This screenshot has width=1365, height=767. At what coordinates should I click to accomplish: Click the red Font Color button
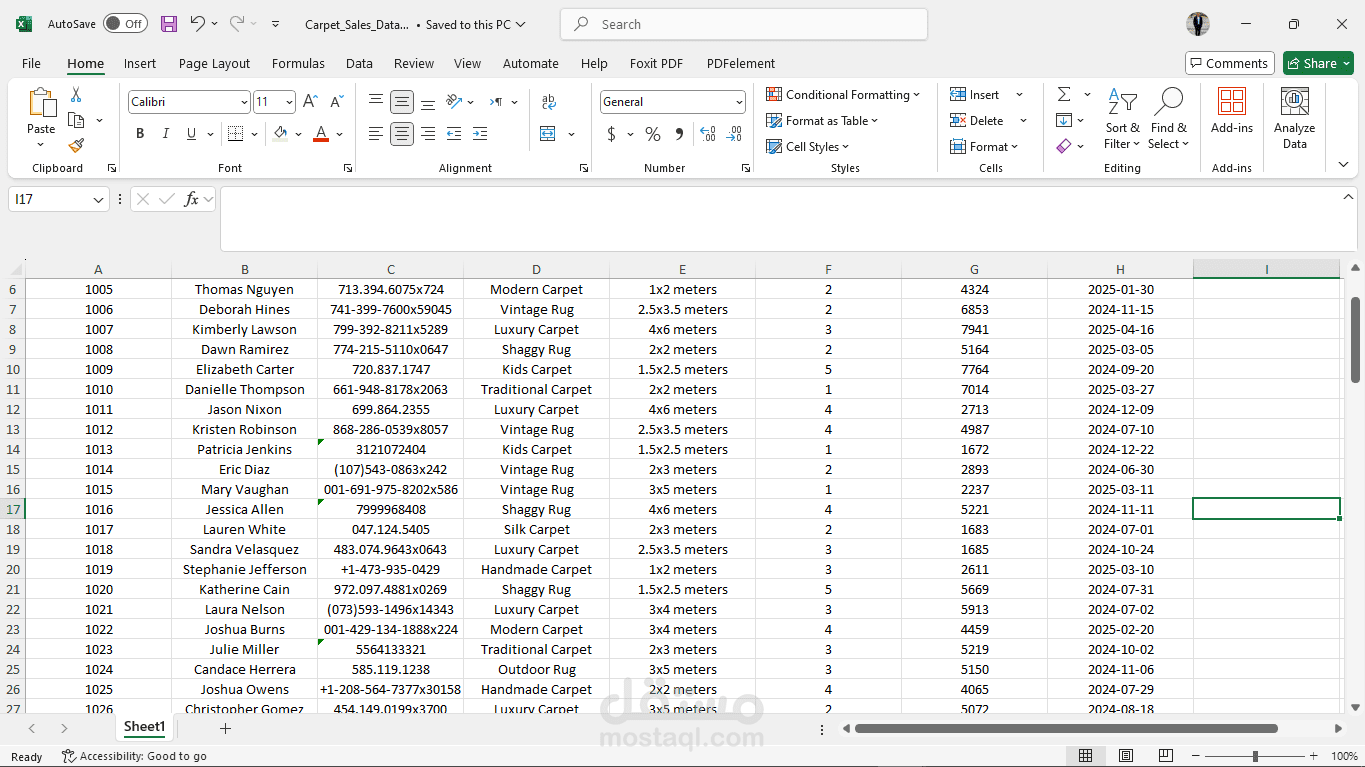321,134
